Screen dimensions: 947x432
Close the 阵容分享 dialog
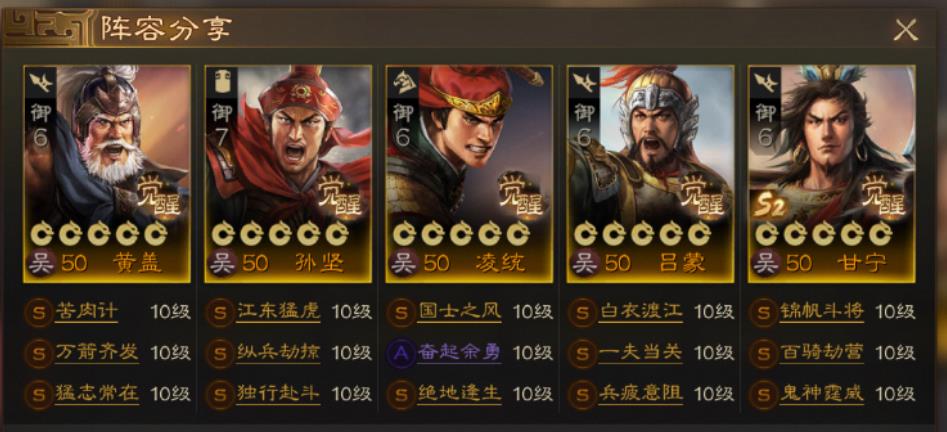coord(905,29)
